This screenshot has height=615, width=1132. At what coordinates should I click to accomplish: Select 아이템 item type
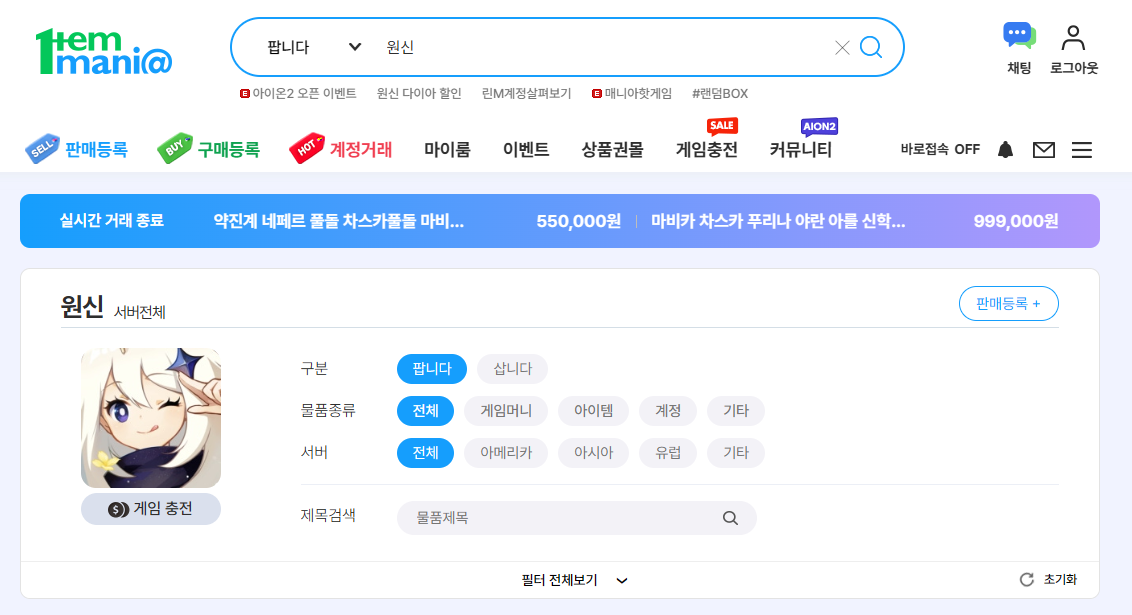(x=593, y=411)
